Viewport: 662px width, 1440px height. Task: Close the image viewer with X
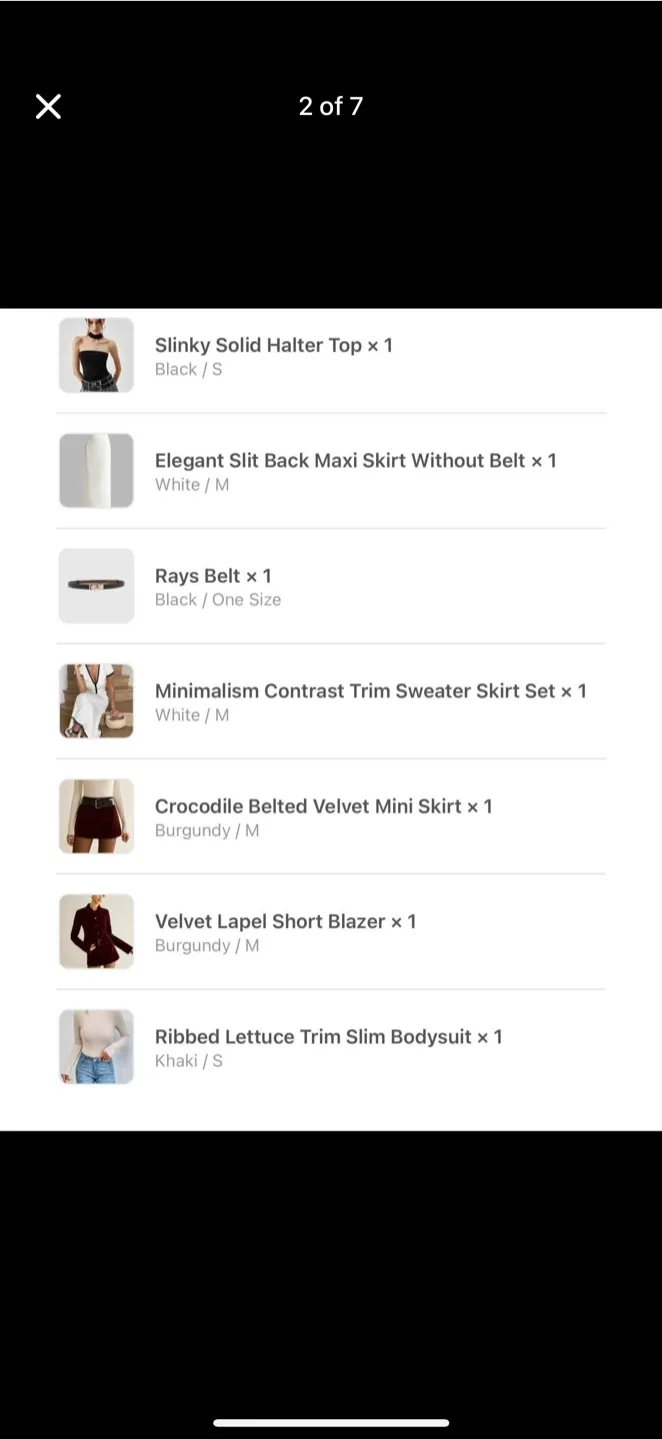[x=48, y=106]
